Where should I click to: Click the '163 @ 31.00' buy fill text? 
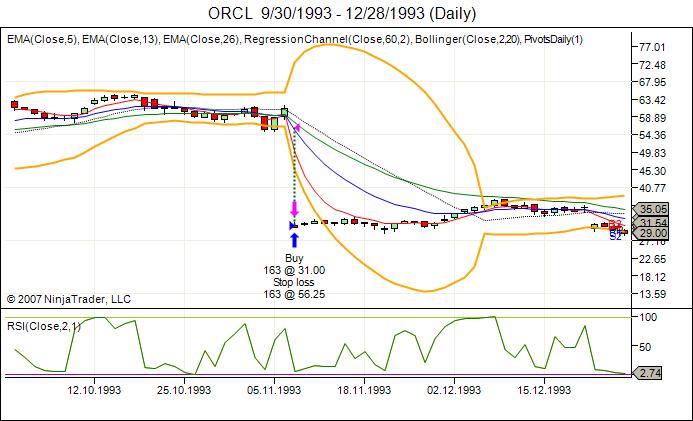294,270
